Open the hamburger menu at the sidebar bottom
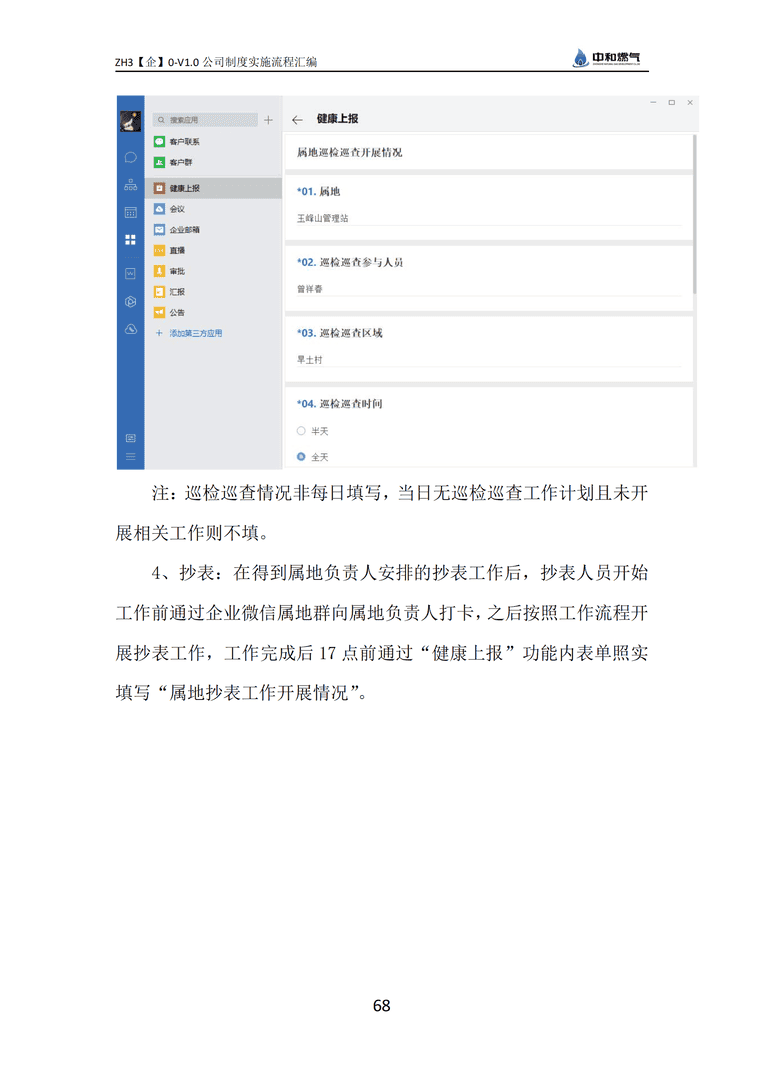Viewport: 764px width, 1080px height. click(x=130, y=457)
